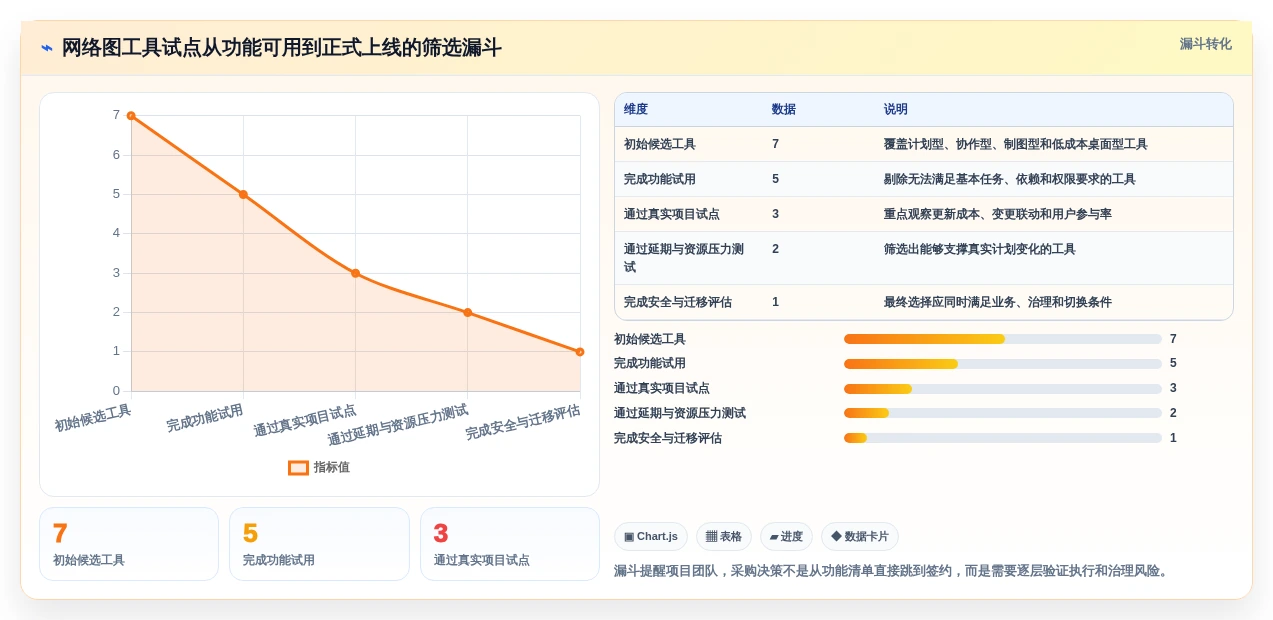
Task: Click the chart data point at value 7
Action: [131, 116]
